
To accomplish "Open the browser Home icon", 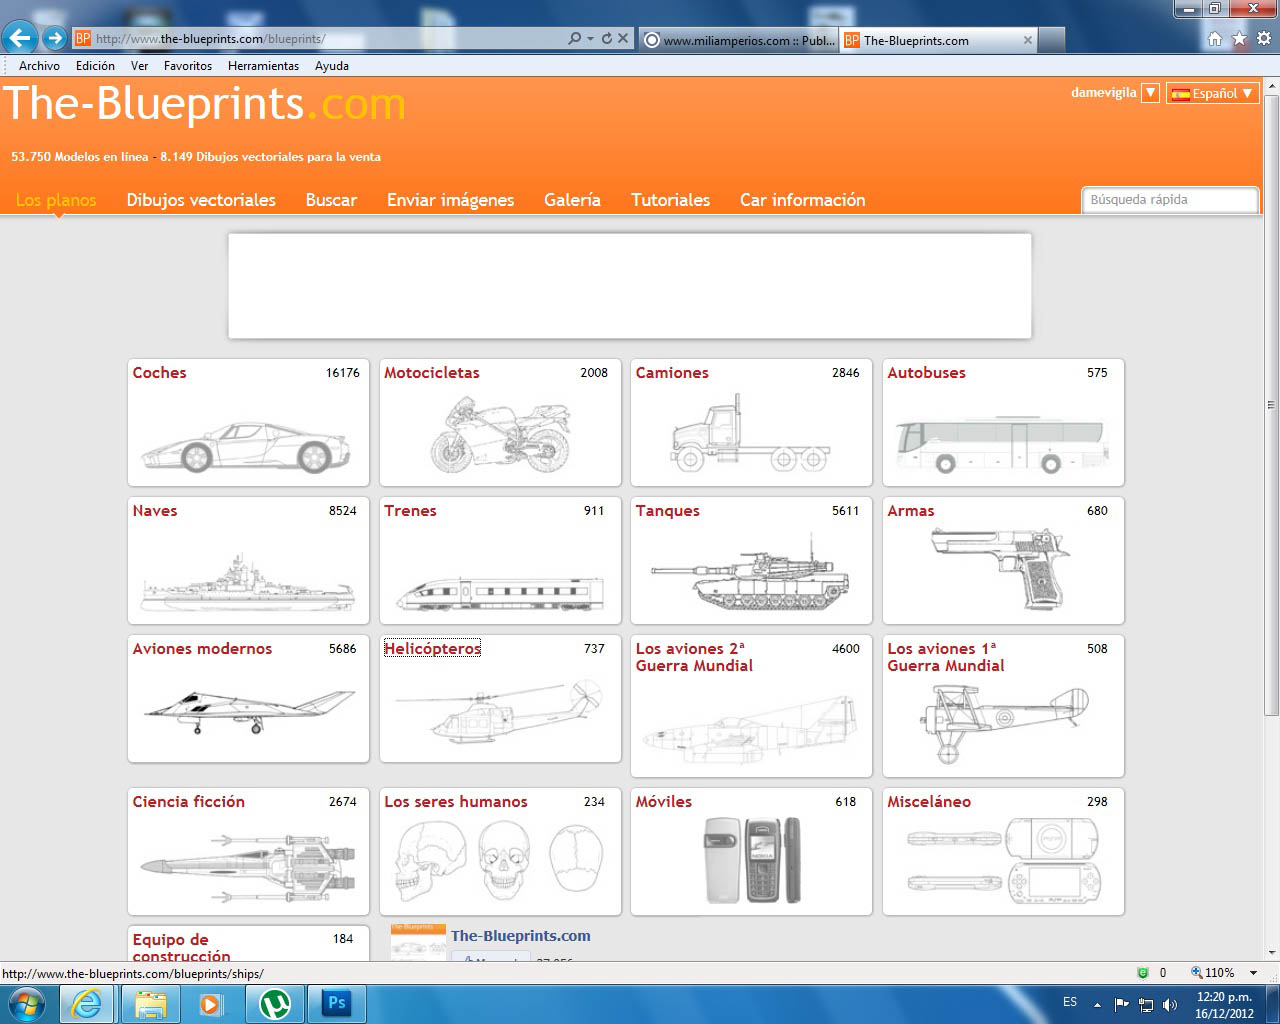I will 1215,39.
